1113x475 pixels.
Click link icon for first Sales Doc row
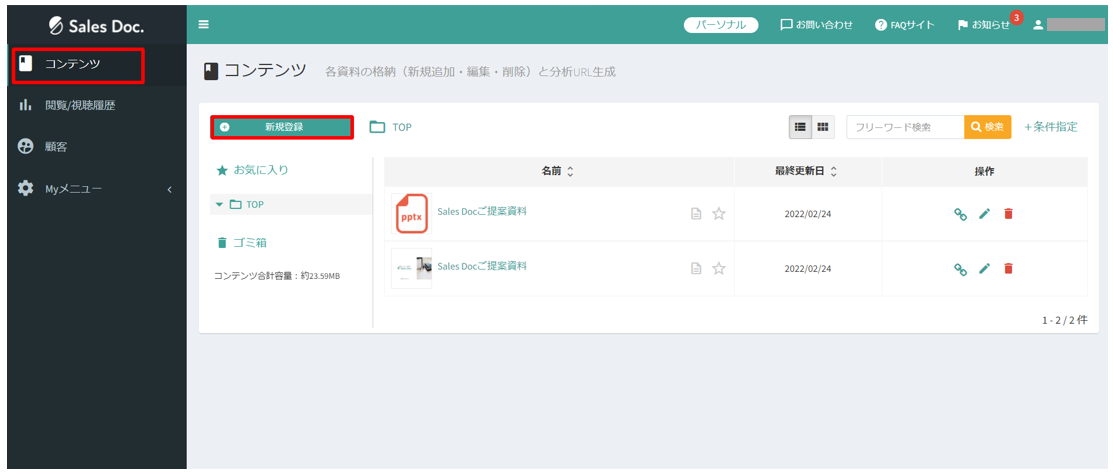pyautogui.click(x=960, y=214)
